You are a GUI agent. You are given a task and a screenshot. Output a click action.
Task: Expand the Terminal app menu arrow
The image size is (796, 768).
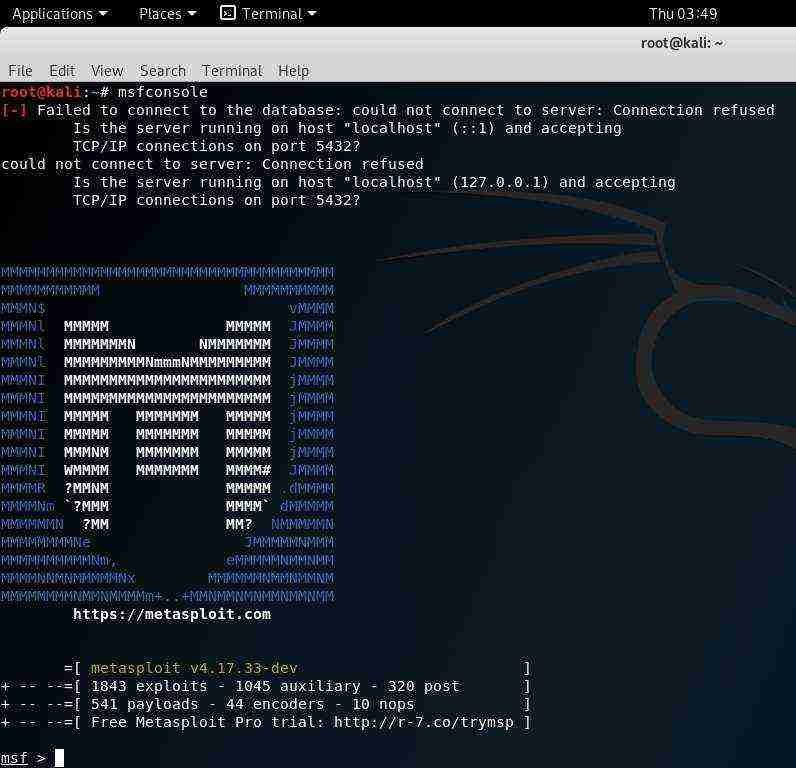[312, 14]
